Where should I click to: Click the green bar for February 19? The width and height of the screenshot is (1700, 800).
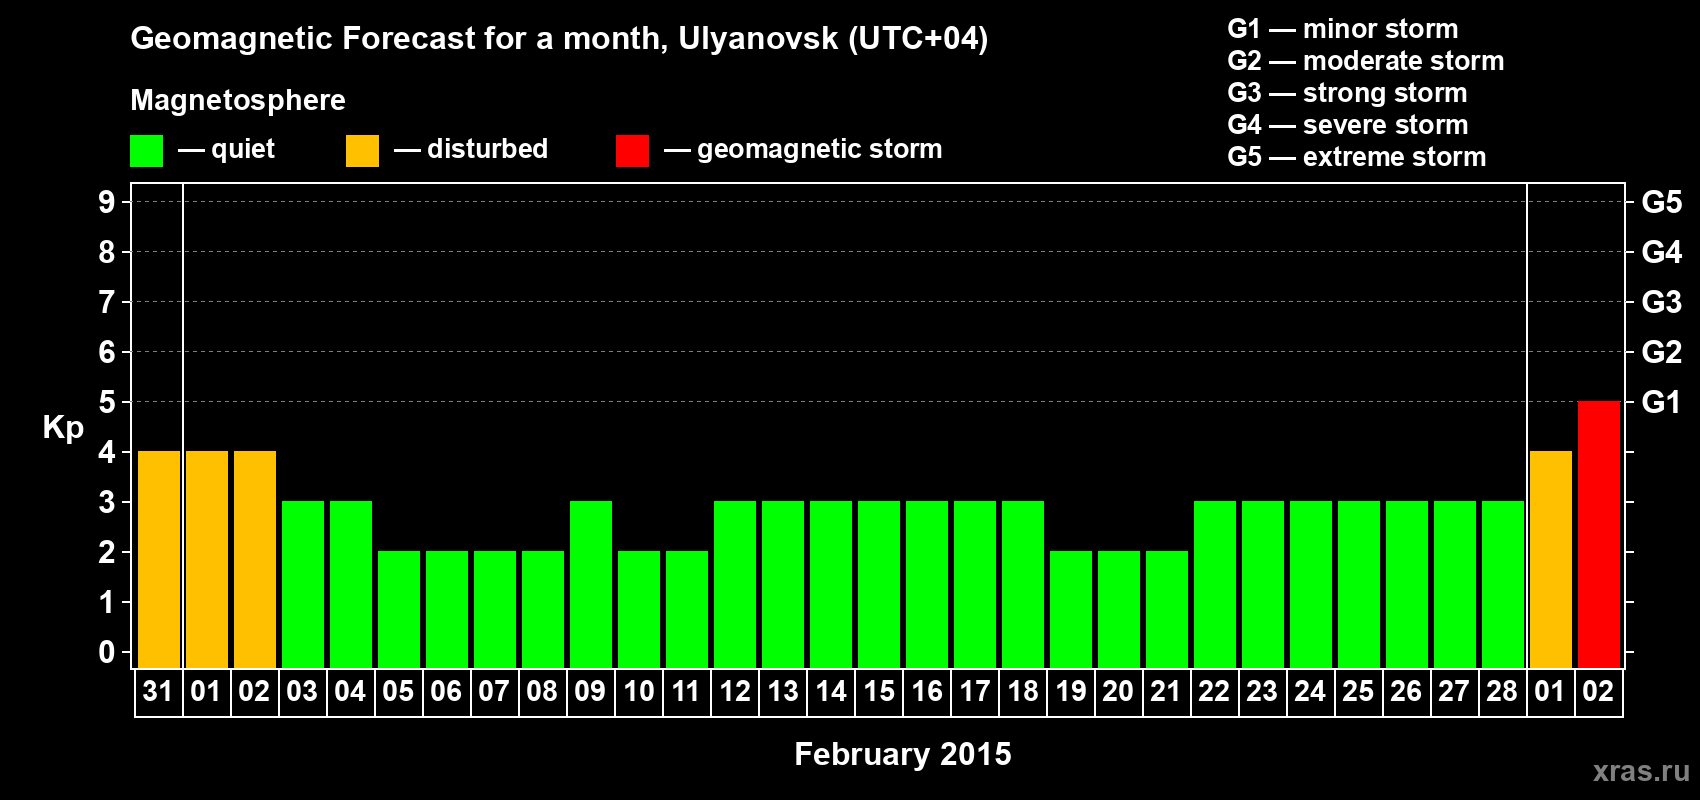[1071, 609]
